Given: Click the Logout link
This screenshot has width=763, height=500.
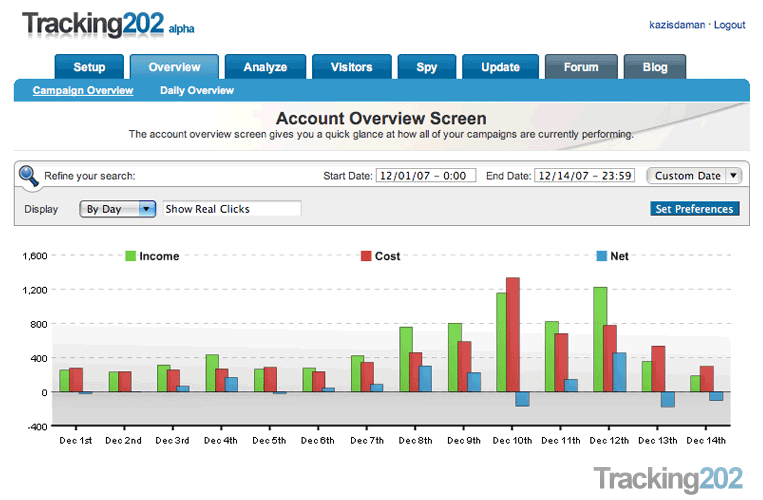Looking at the screenshot, I should 729,25.
